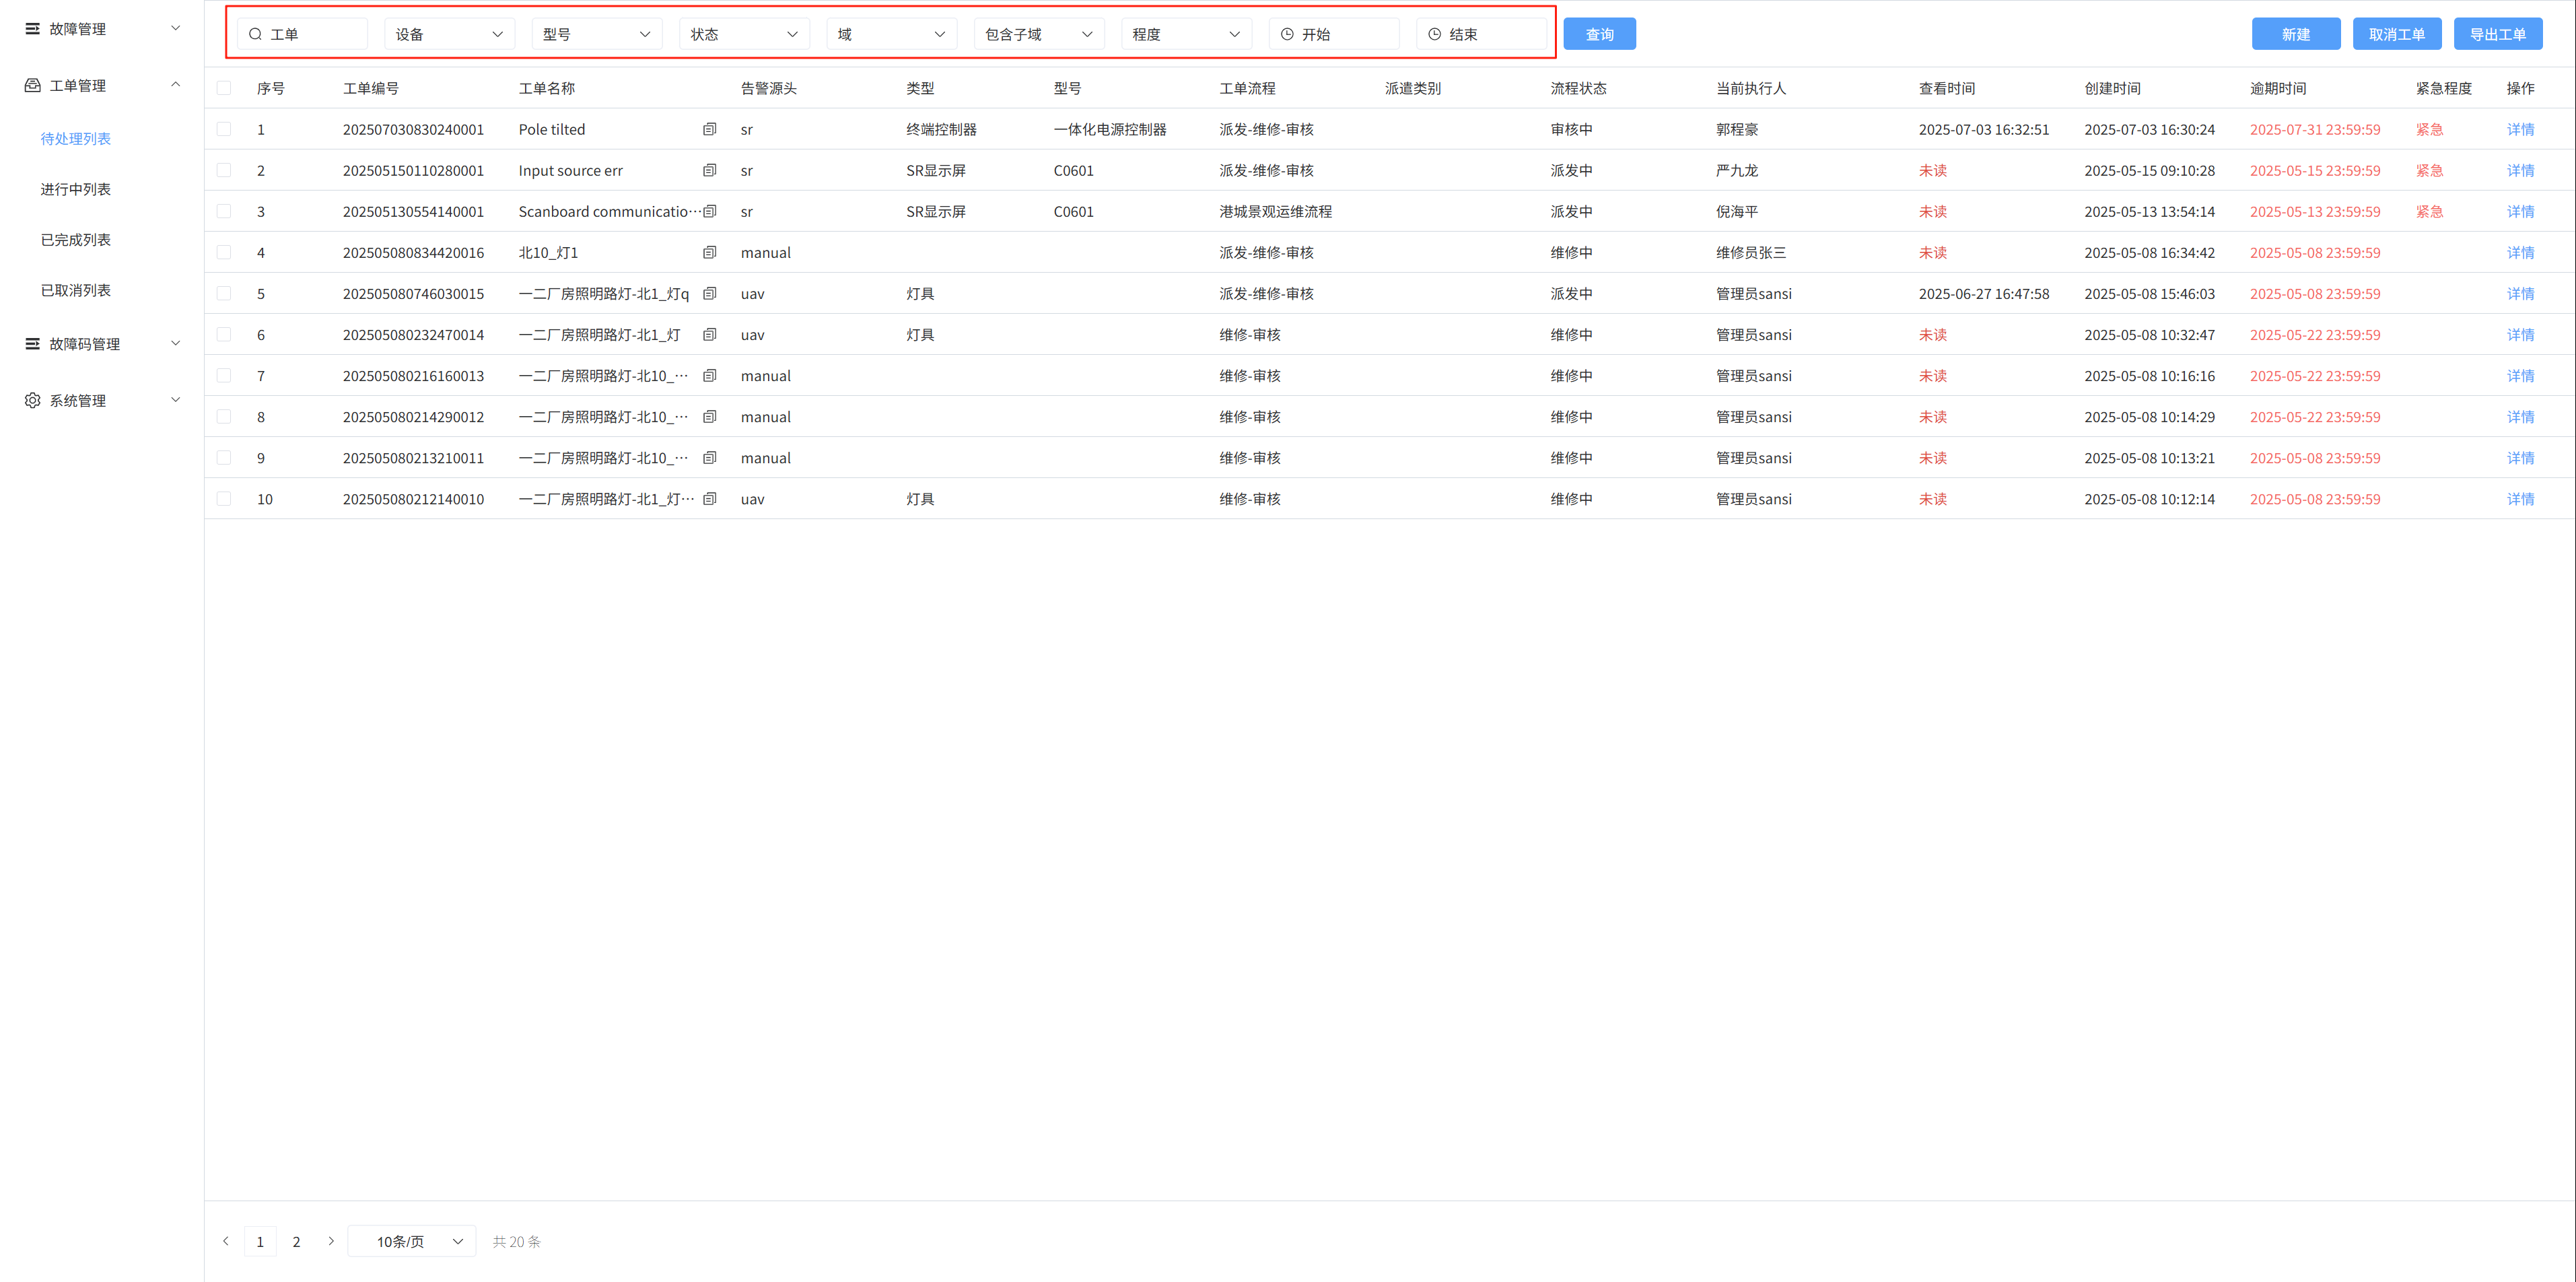Click the 逾期时间 column header
2576x1282 pixels.
point(2278,88)
